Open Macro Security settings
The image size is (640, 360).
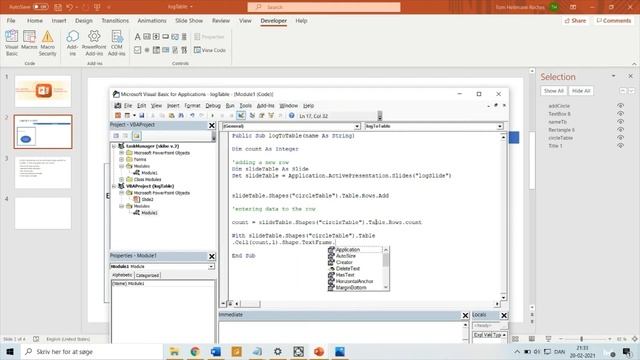click(x=47, y=42)
